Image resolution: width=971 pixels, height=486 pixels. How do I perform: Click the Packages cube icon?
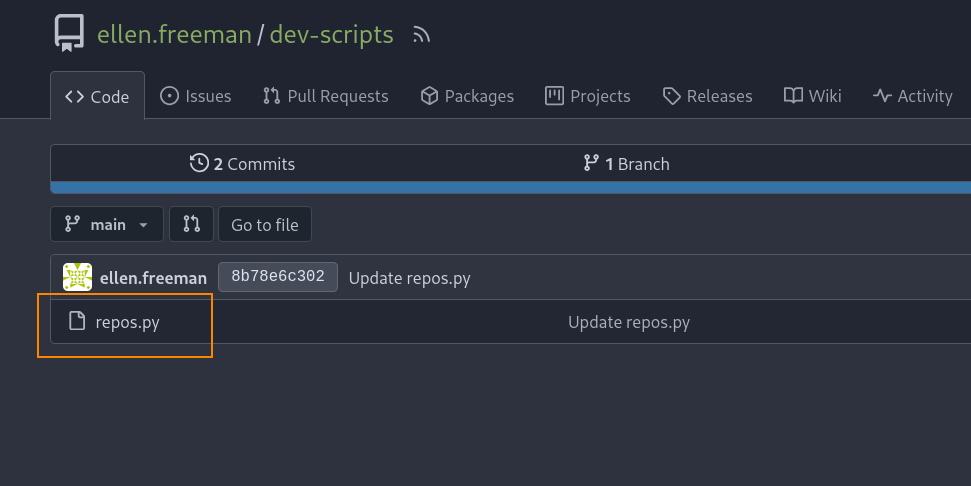pos(429,96)
